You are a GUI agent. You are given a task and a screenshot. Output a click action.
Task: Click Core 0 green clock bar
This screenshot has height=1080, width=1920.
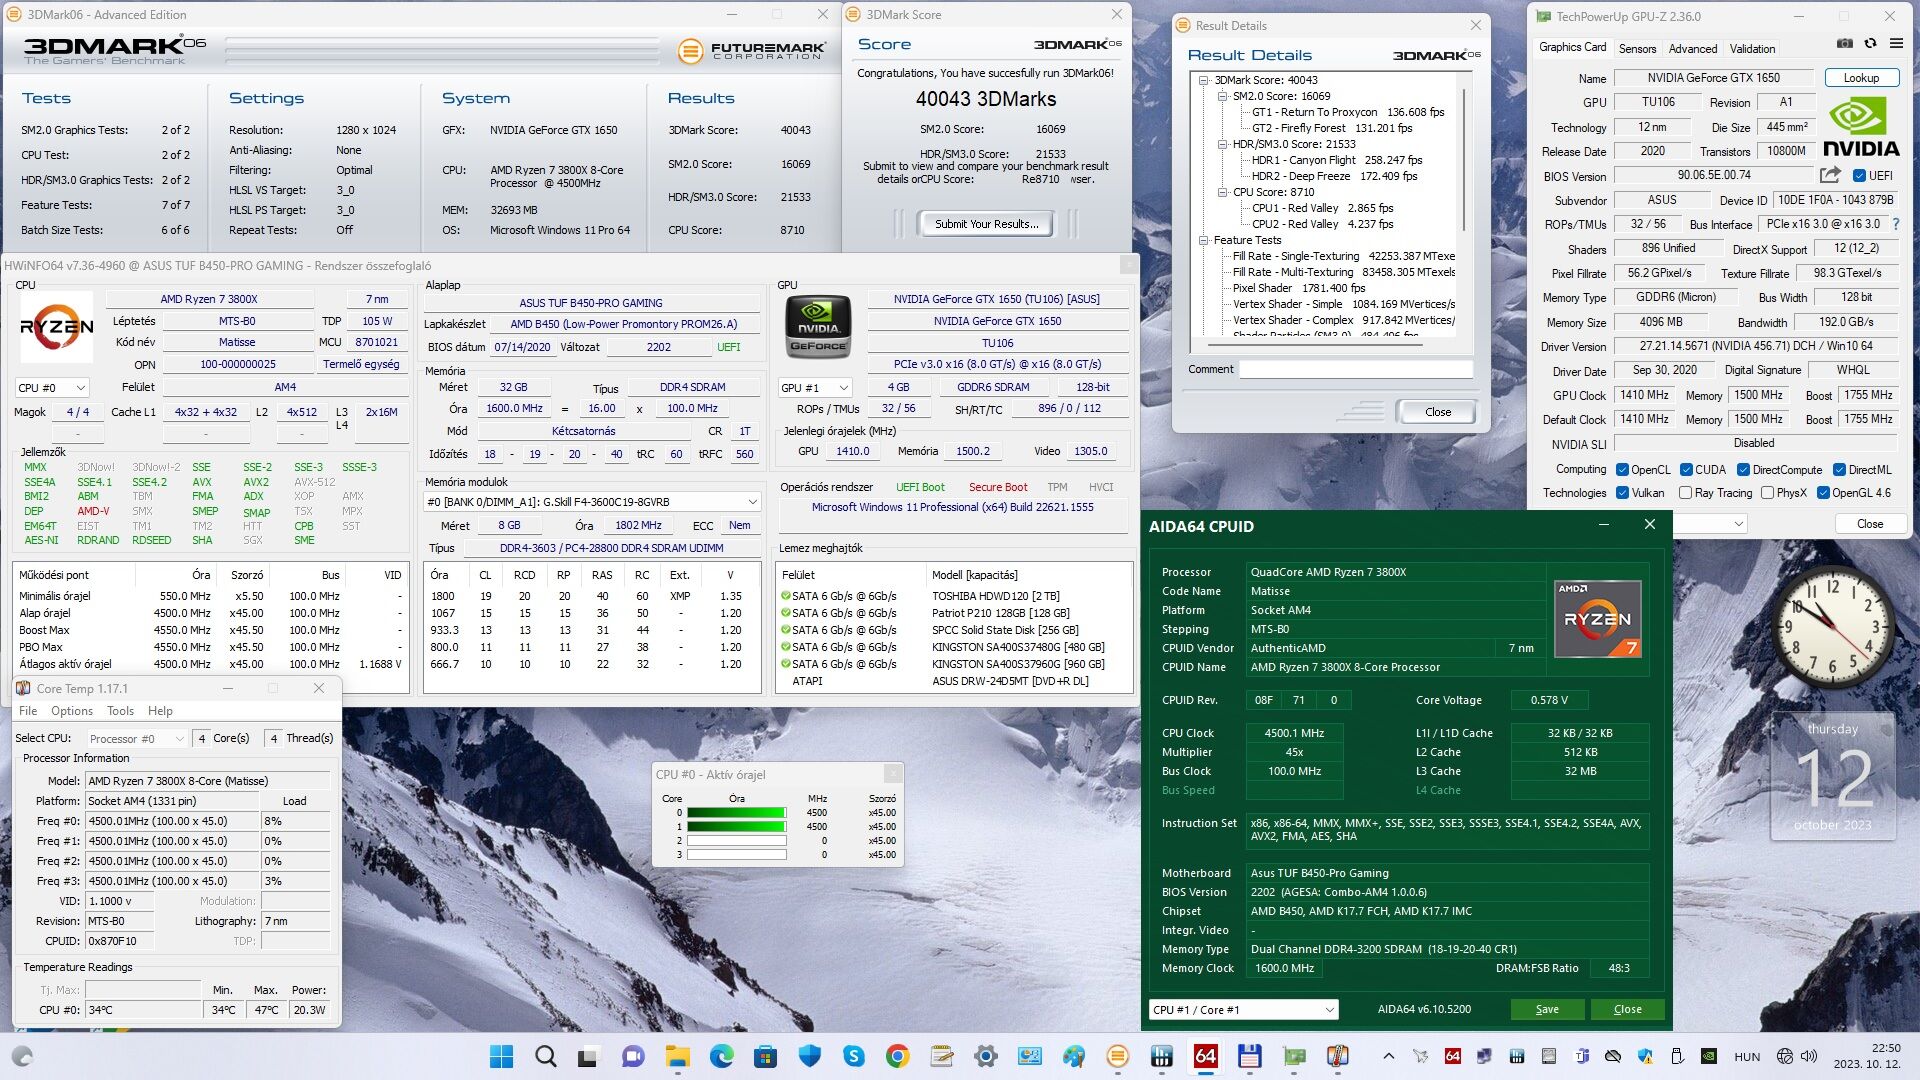pyautogui.click(x=736, y=813)
